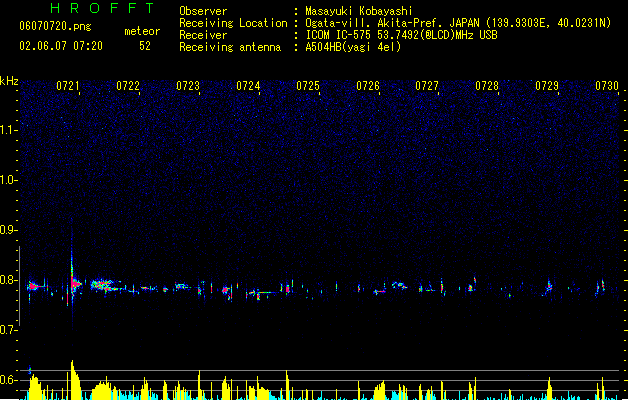Click the ICOM IC-575 receiver value
Screen dimensions: 629x400
pyautogui.click(x=402, y=35)
